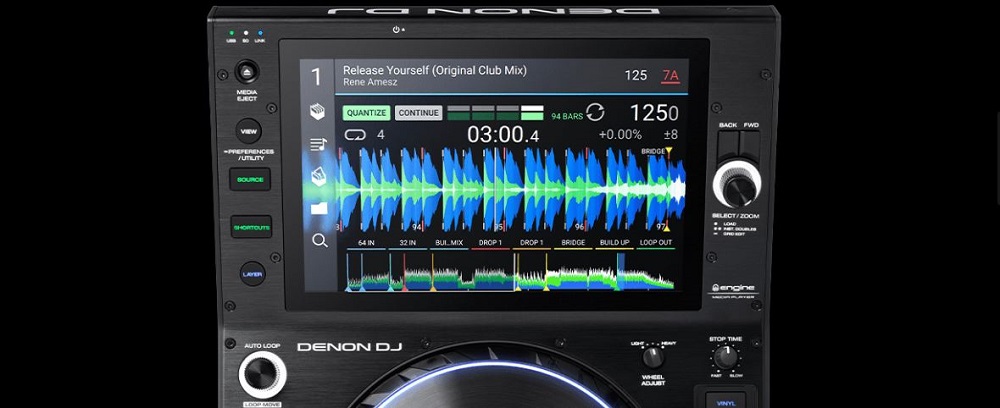Tap the green 94 BARS counter

[x=567, y=117]
